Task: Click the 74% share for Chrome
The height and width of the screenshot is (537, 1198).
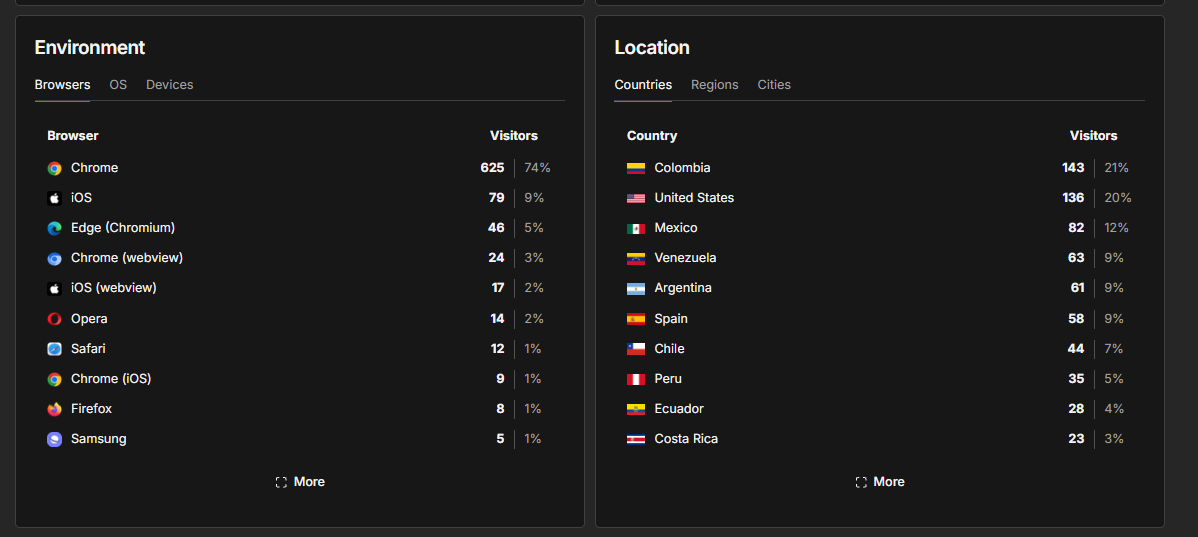Action: [x=537, y=167]
